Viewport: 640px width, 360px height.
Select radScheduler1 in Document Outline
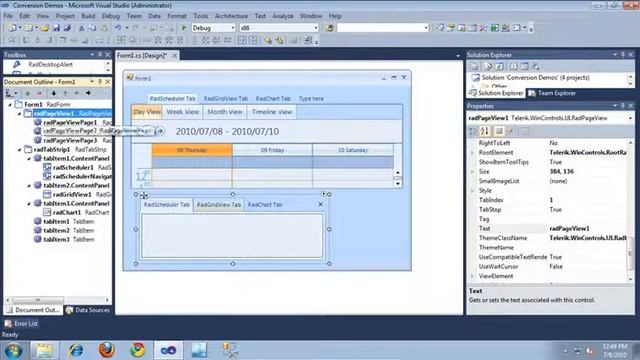(x=73, y=167)
